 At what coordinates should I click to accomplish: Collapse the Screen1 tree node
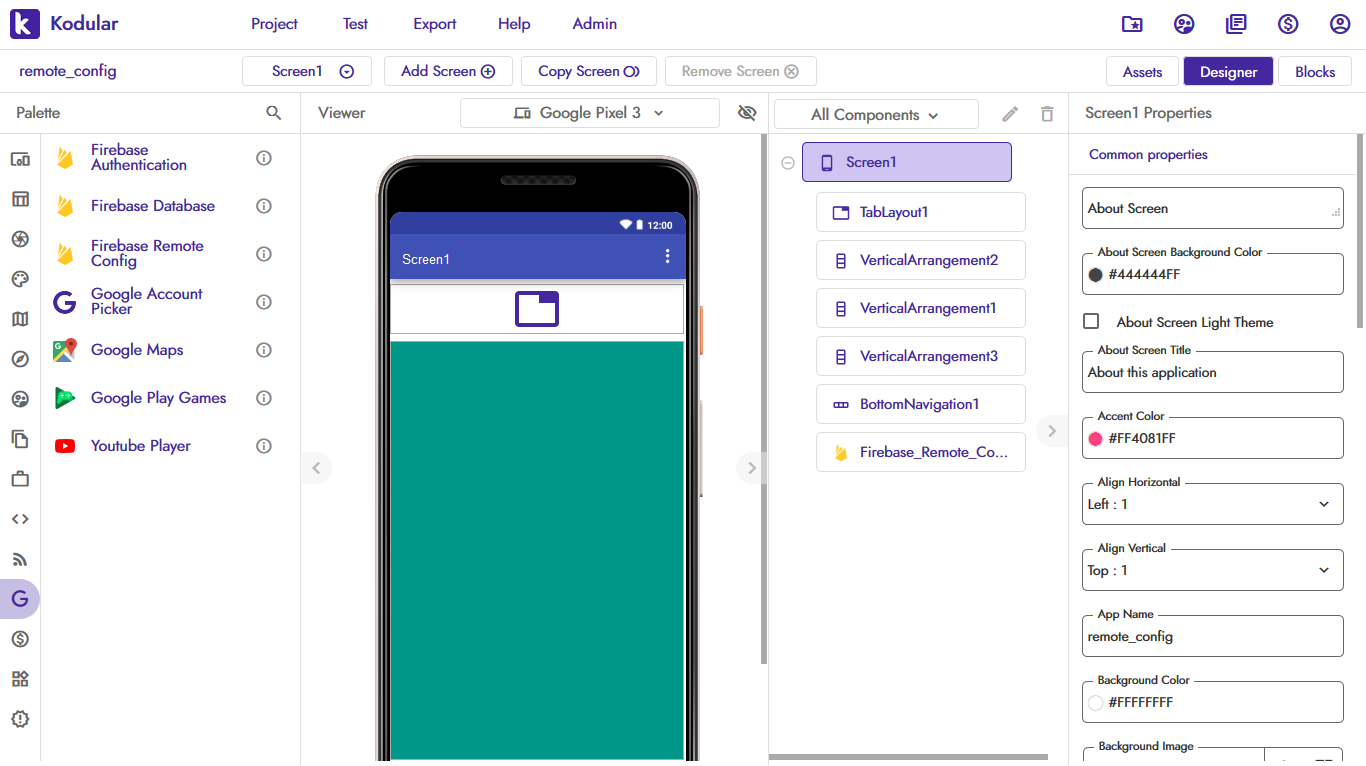pyautogui.click(x=788, y=163)
